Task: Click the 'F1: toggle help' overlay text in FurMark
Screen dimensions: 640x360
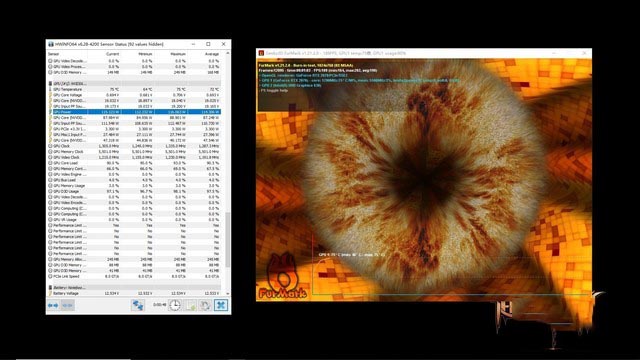Action: point(274,91)
